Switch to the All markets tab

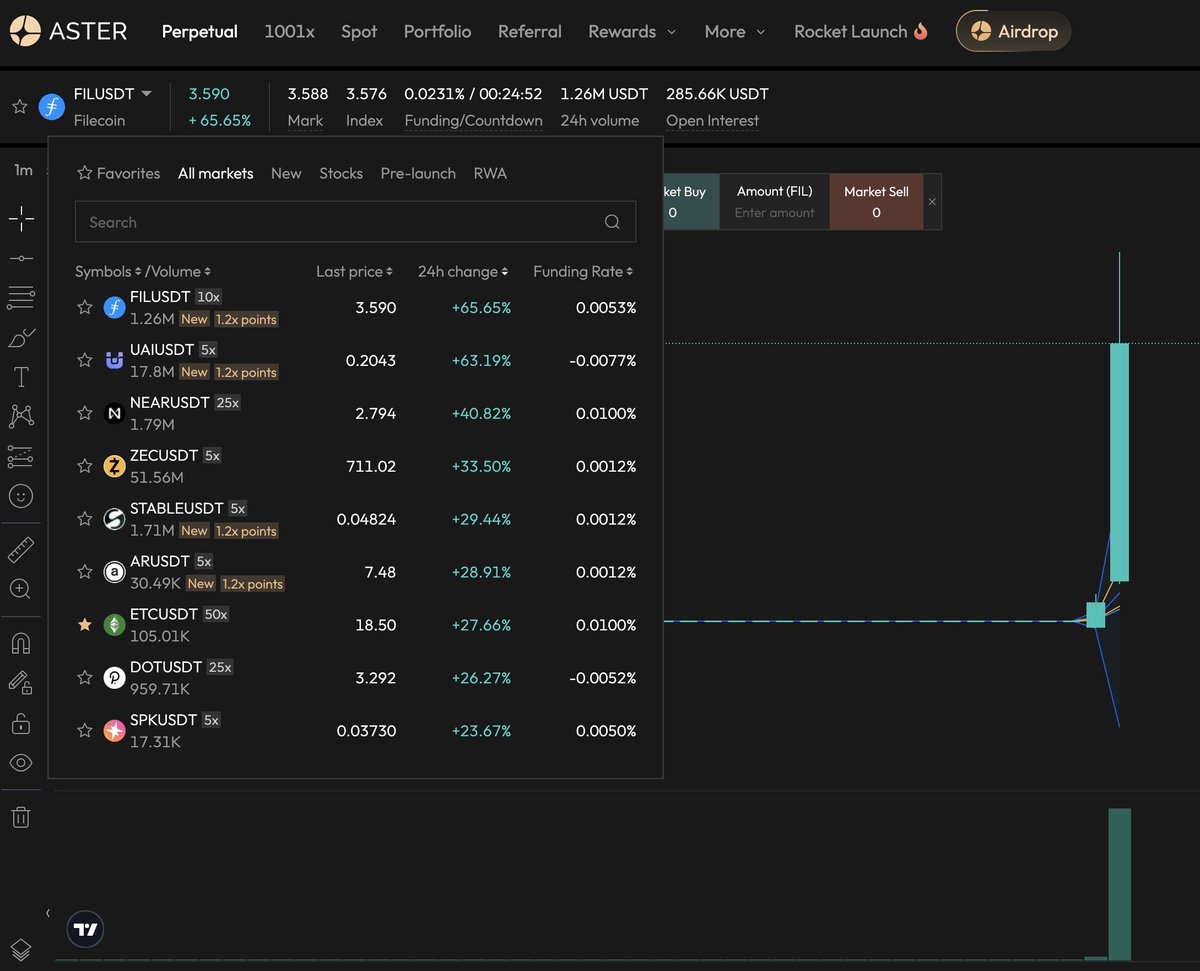tap(216, 173)
